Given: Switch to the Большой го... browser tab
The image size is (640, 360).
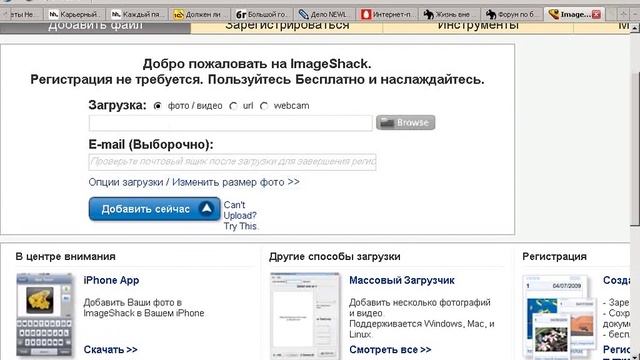Looking at the screenshot, I should coord(262,14).
